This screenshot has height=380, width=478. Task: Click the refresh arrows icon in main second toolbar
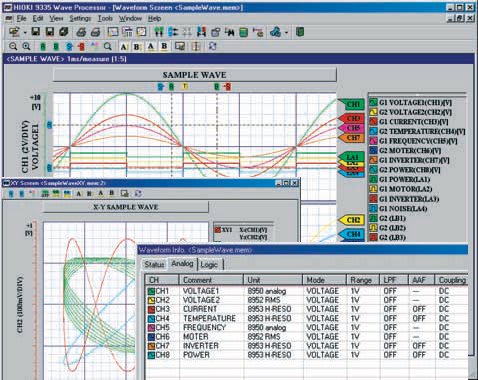click(x=212, y=46)
